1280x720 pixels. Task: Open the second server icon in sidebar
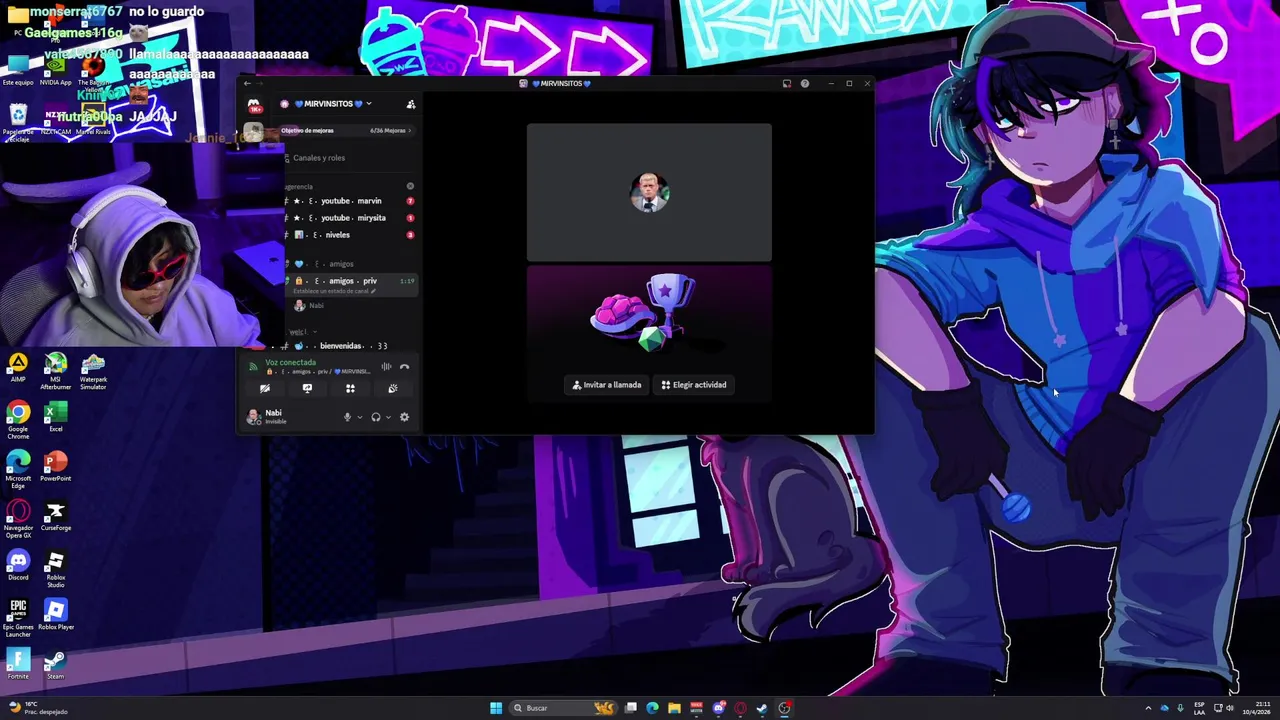253,132
